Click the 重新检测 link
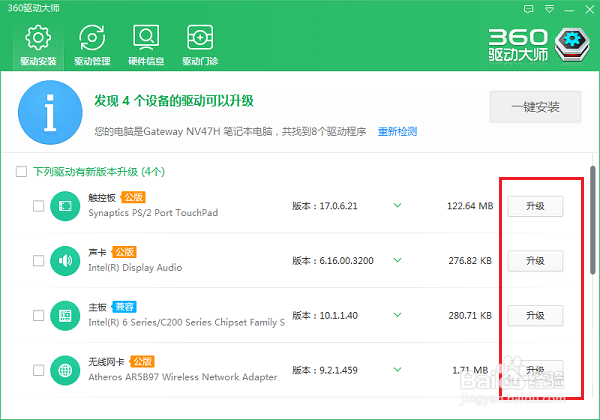The image size is (600, 420). pos(397,132)
